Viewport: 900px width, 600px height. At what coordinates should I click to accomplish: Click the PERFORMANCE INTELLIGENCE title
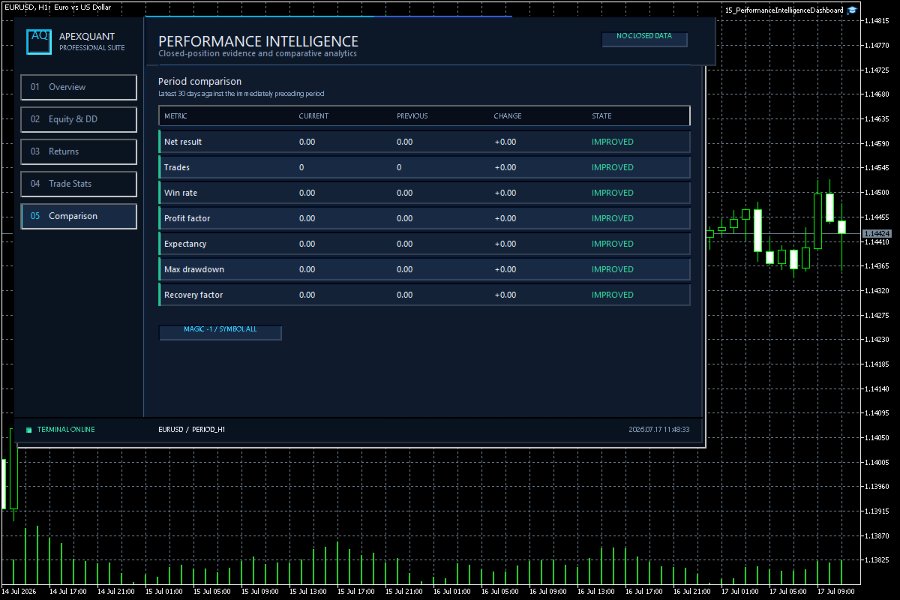tap(258, 41)
